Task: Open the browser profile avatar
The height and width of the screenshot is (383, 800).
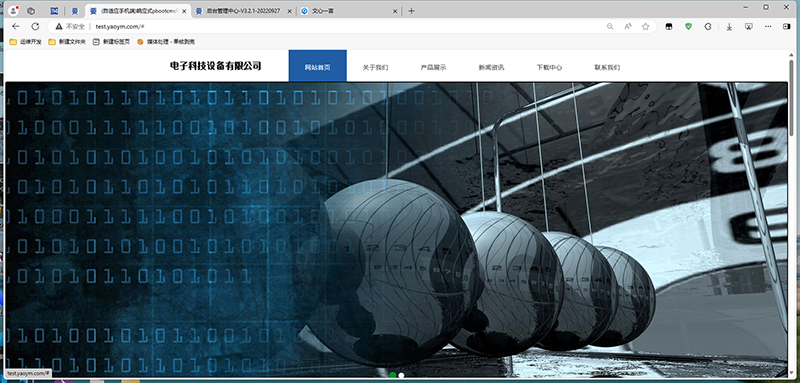Action: coord(14,11)
